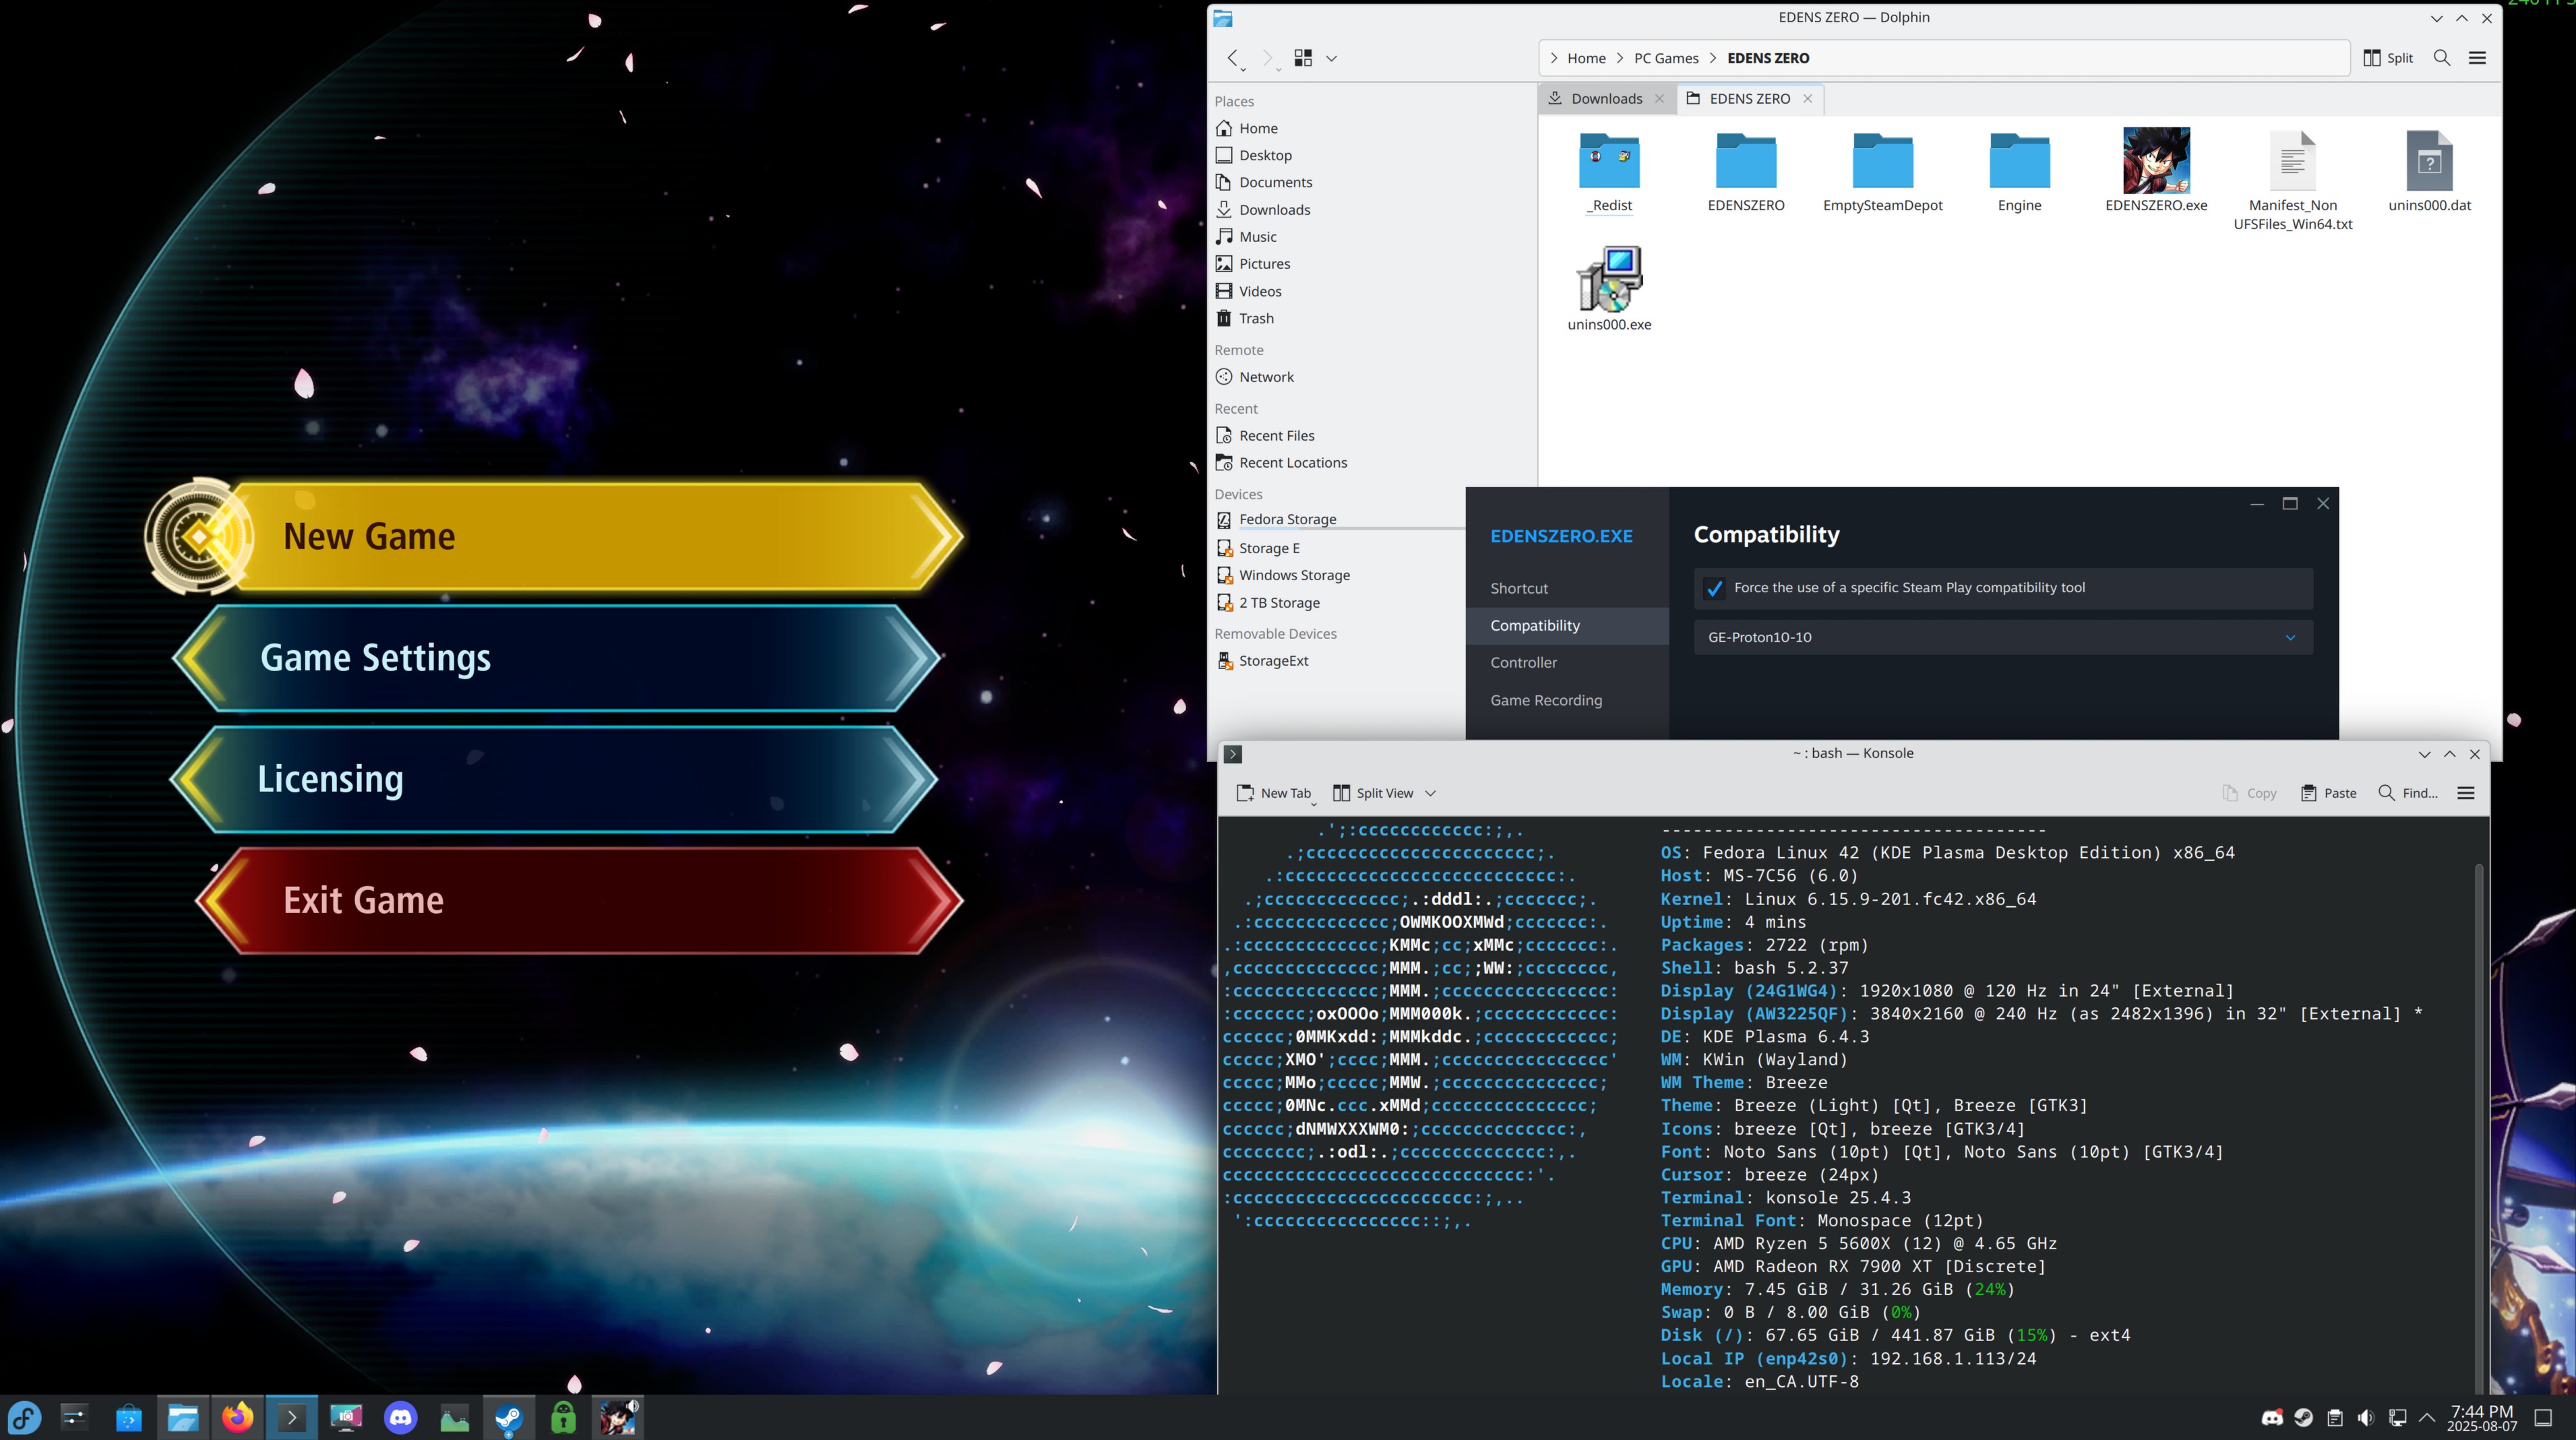This screenshot has height=1440, width=2576.
Task: Click the show desktop tray button
Action: click(x=2543, y=1417)
